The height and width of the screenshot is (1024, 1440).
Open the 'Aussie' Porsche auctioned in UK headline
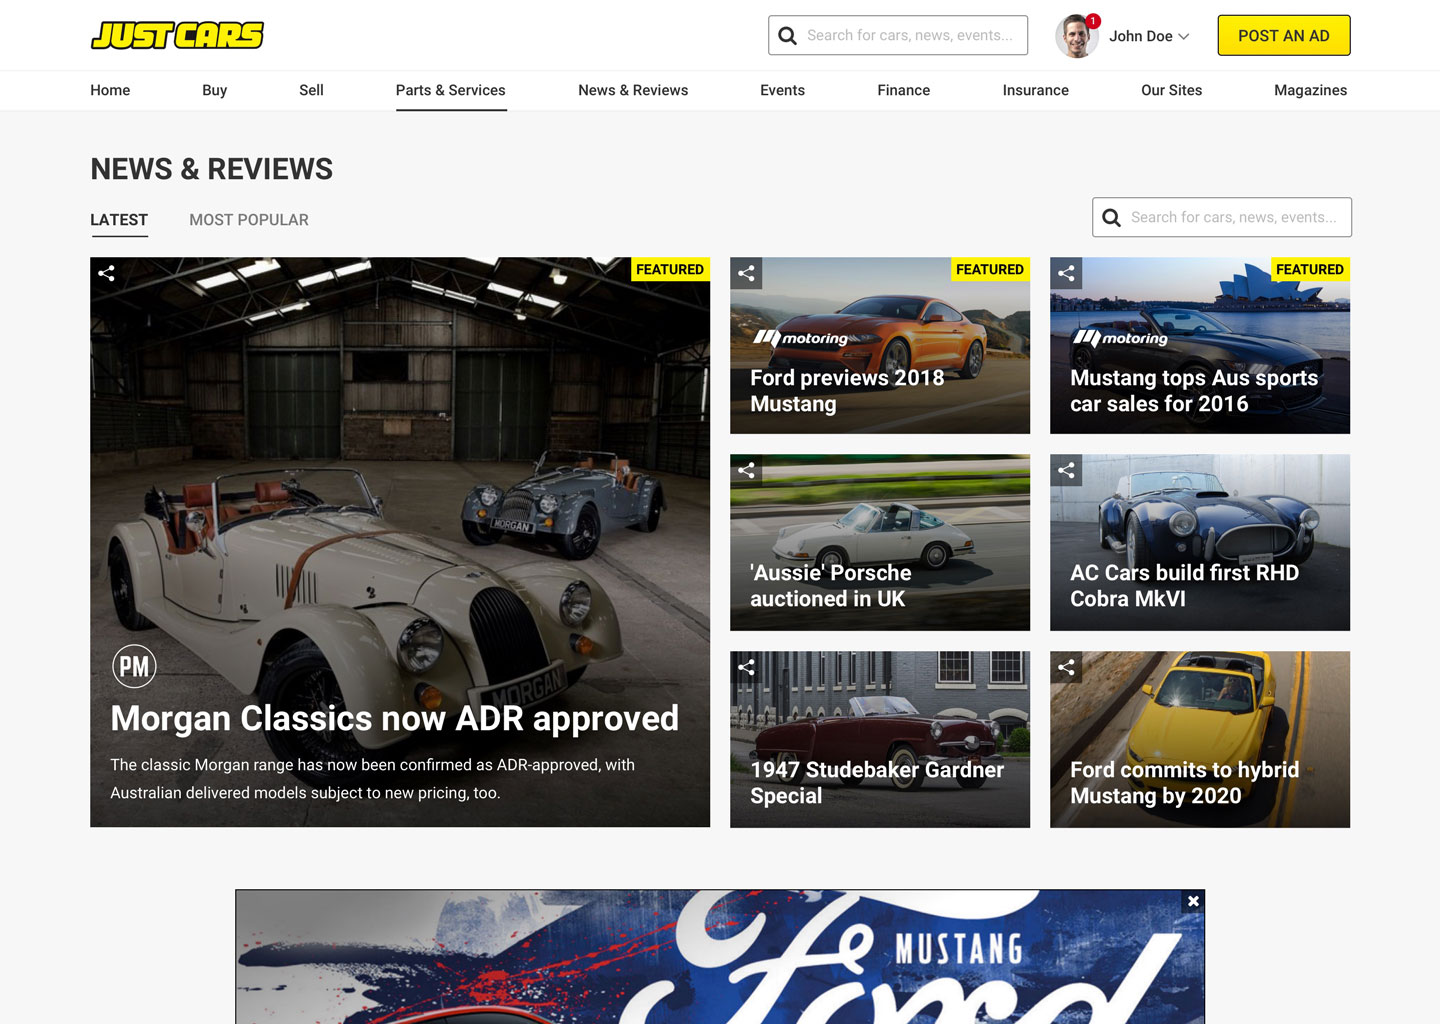click(831, 586)
